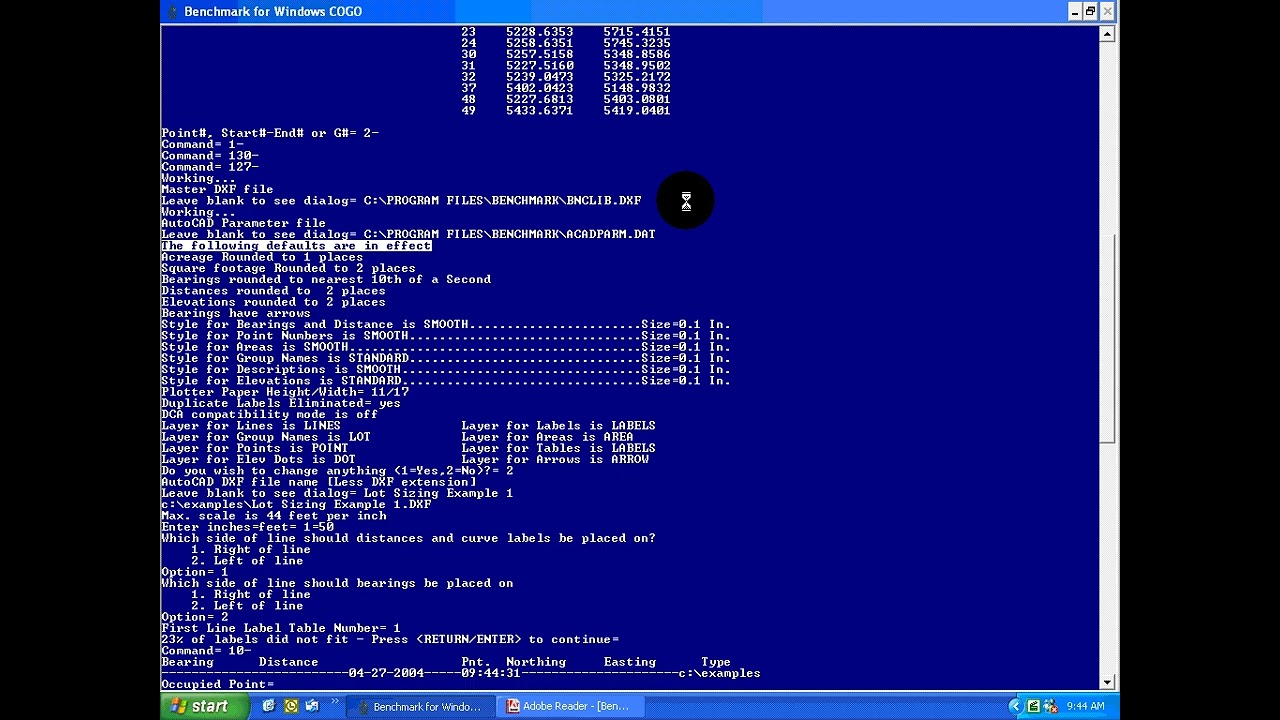Viewport: 1280px width, 720px height.
Task: Click 'Layer for Group Names is LOT' text
Action: (266, 437)
